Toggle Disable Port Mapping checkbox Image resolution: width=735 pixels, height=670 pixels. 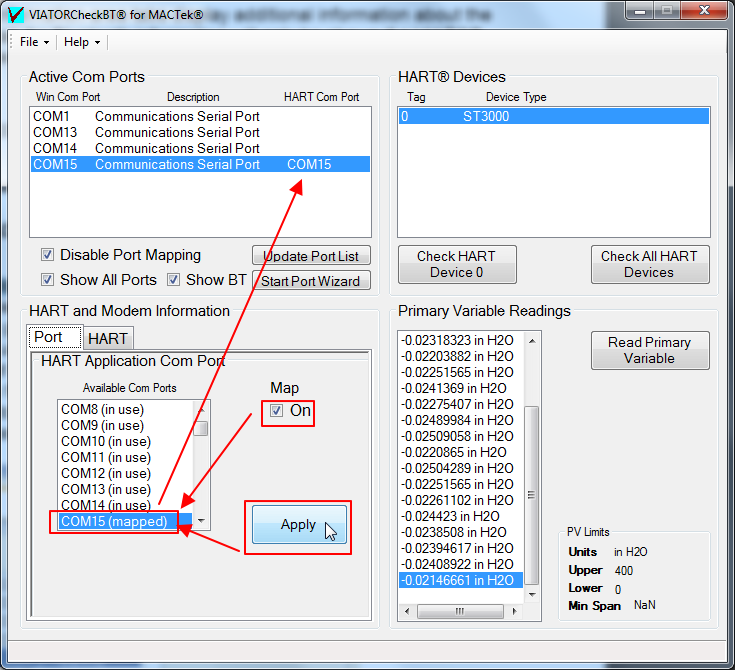pyautogui.click(x=47, y=255)
